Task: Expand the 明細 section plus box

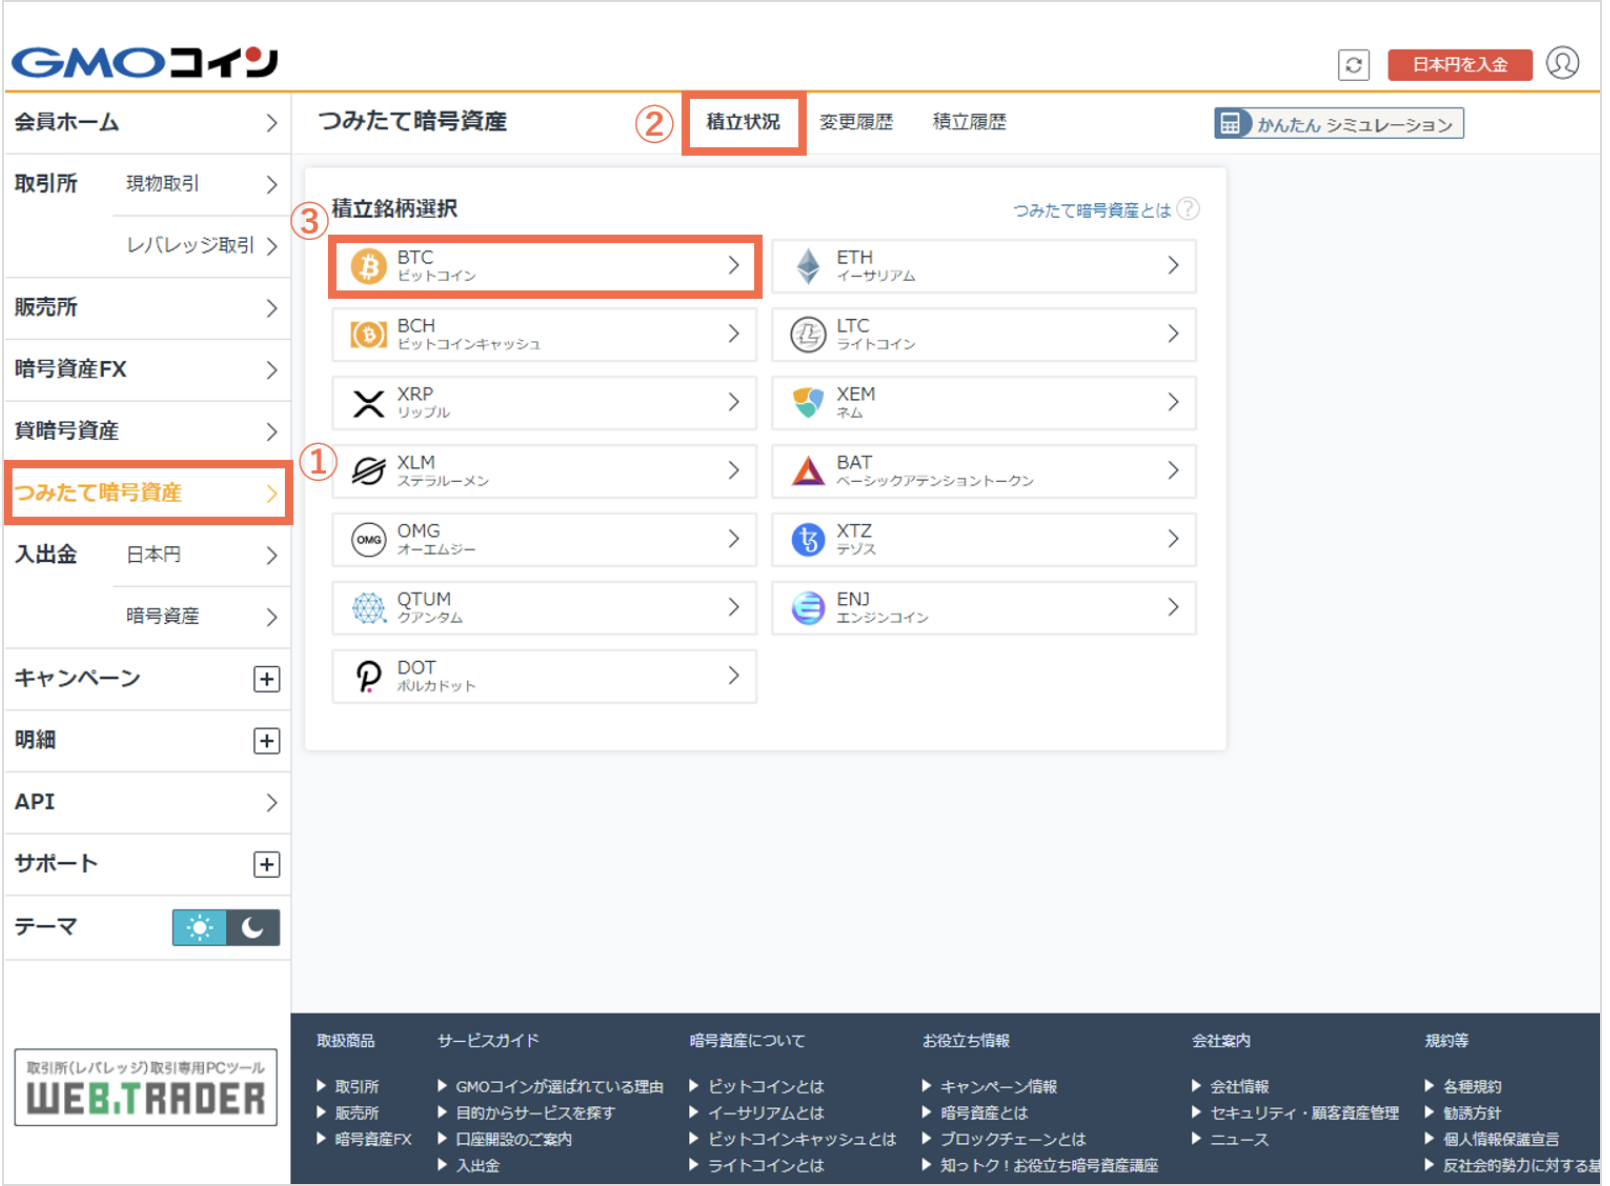Action: [x=266, y=741]
